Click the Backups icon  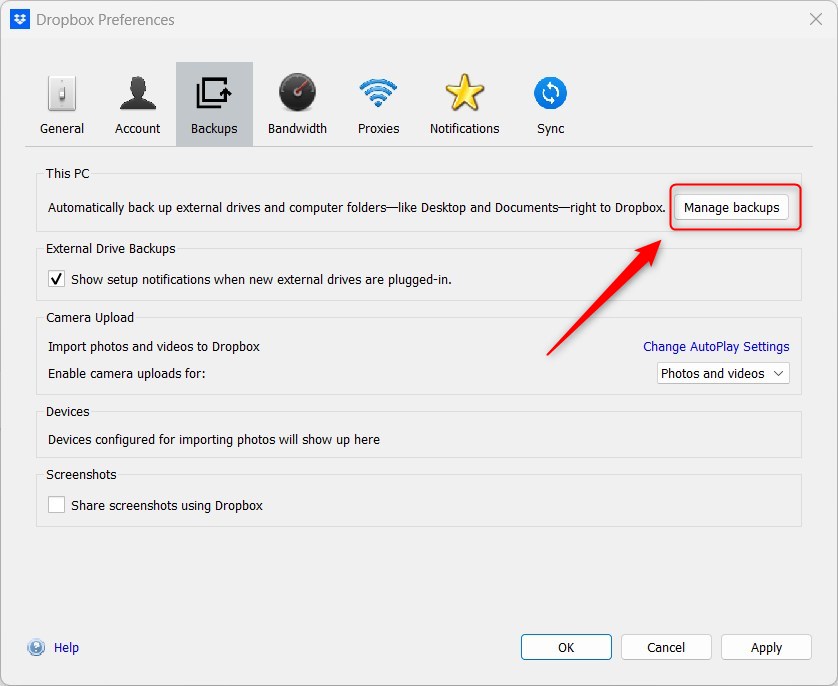pyautogui.click(x=214, y=100)
